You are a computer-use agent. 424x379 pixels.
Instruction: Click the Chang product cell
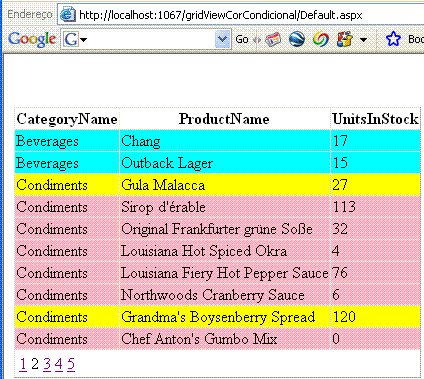tap(225, 141)
